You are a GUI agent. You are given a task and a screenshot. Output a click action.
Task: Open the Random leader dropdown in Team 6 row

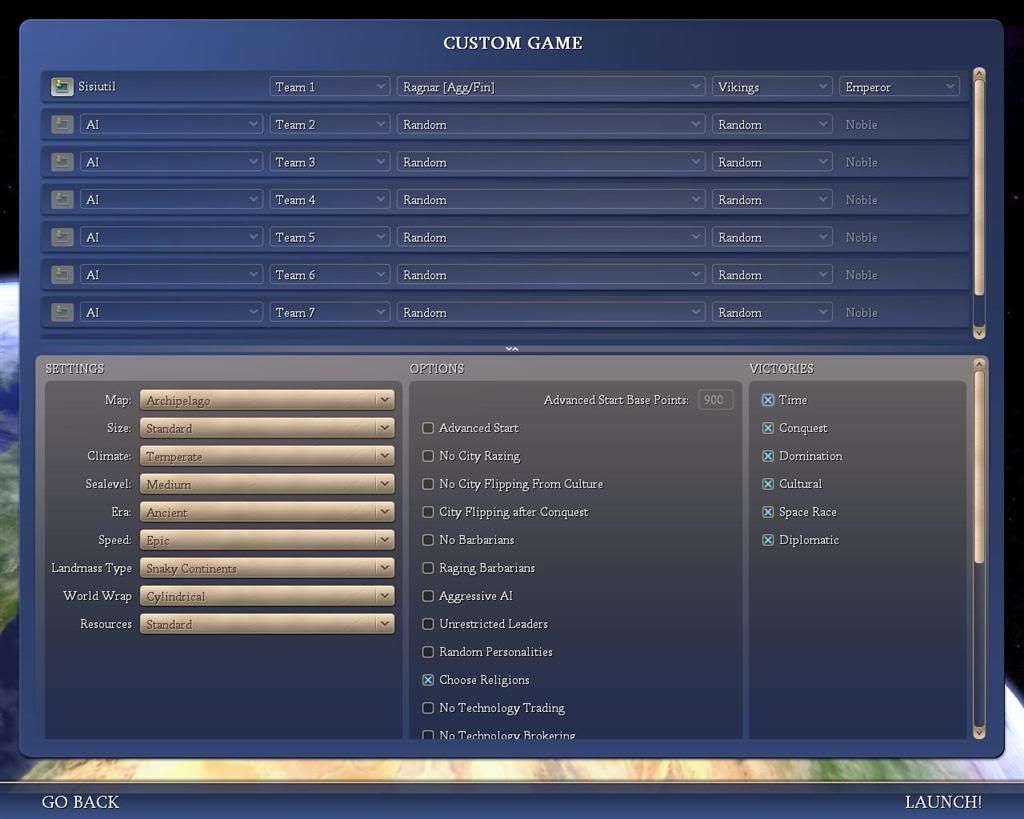point(551,274)
